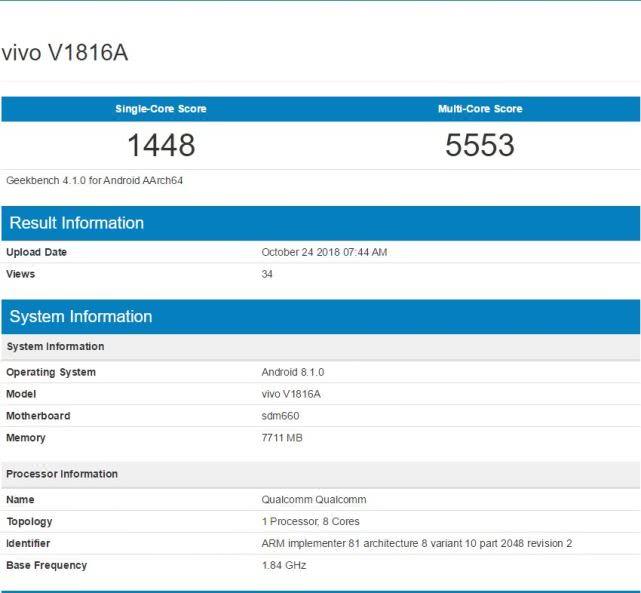Click the blue System Information section header

(321, 317)
